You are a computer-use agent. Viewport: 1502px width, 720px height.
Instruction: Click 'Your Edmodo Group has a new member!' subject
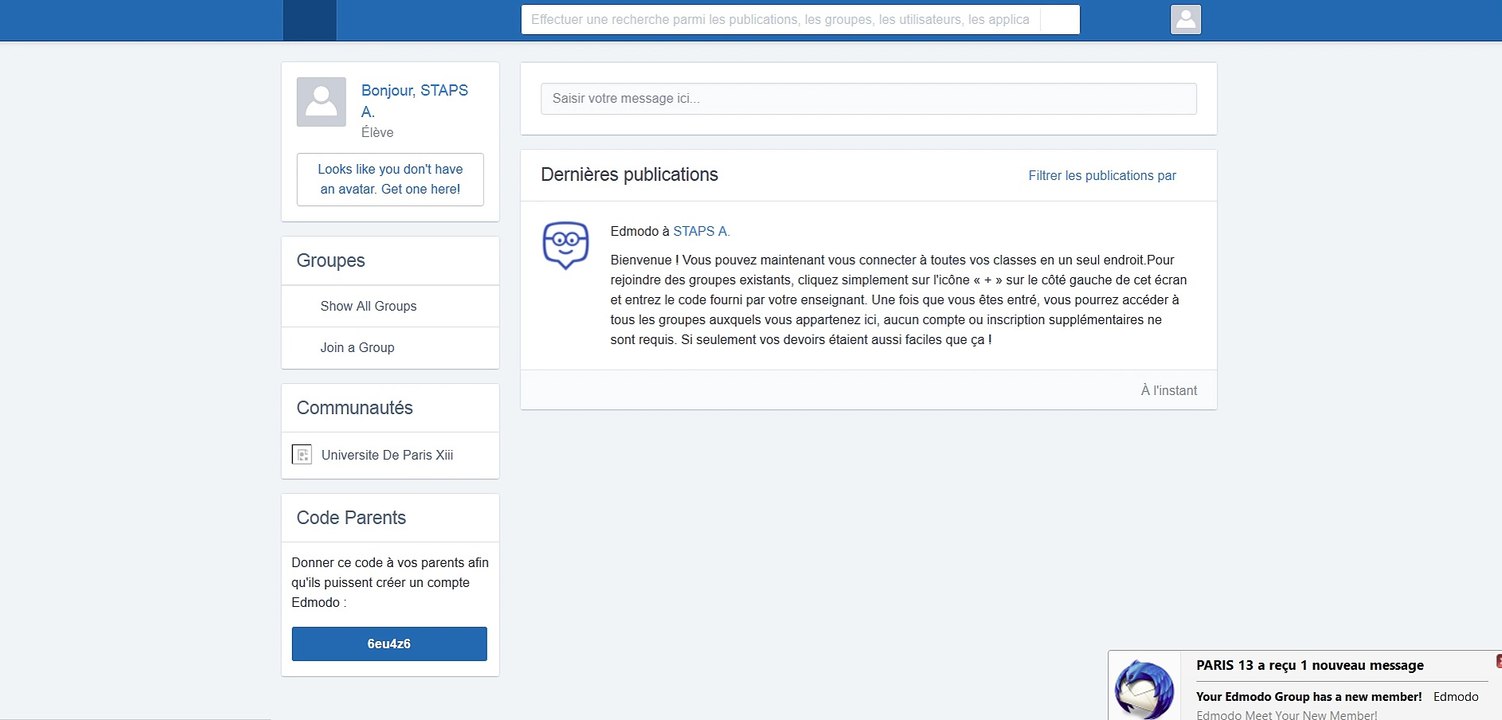click(1309, 696)
